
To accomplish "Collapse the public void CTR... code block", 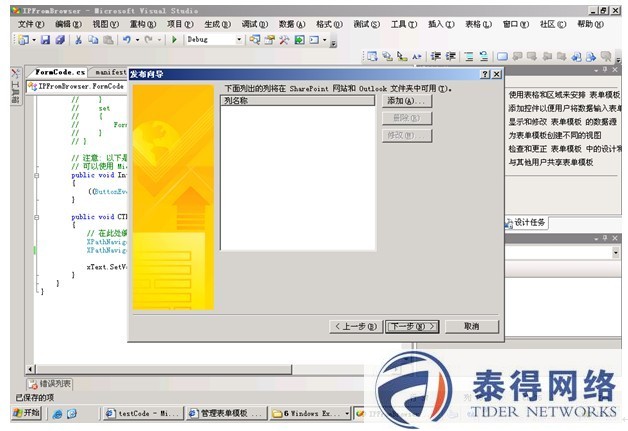I will coord(36,217).
